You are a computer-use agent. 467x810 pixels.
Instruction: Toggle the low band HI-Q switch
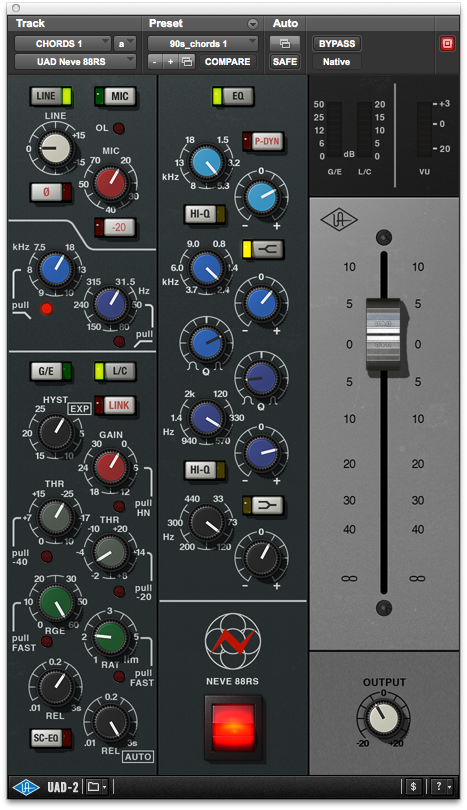pyautogui.click(x=205, y=470)
